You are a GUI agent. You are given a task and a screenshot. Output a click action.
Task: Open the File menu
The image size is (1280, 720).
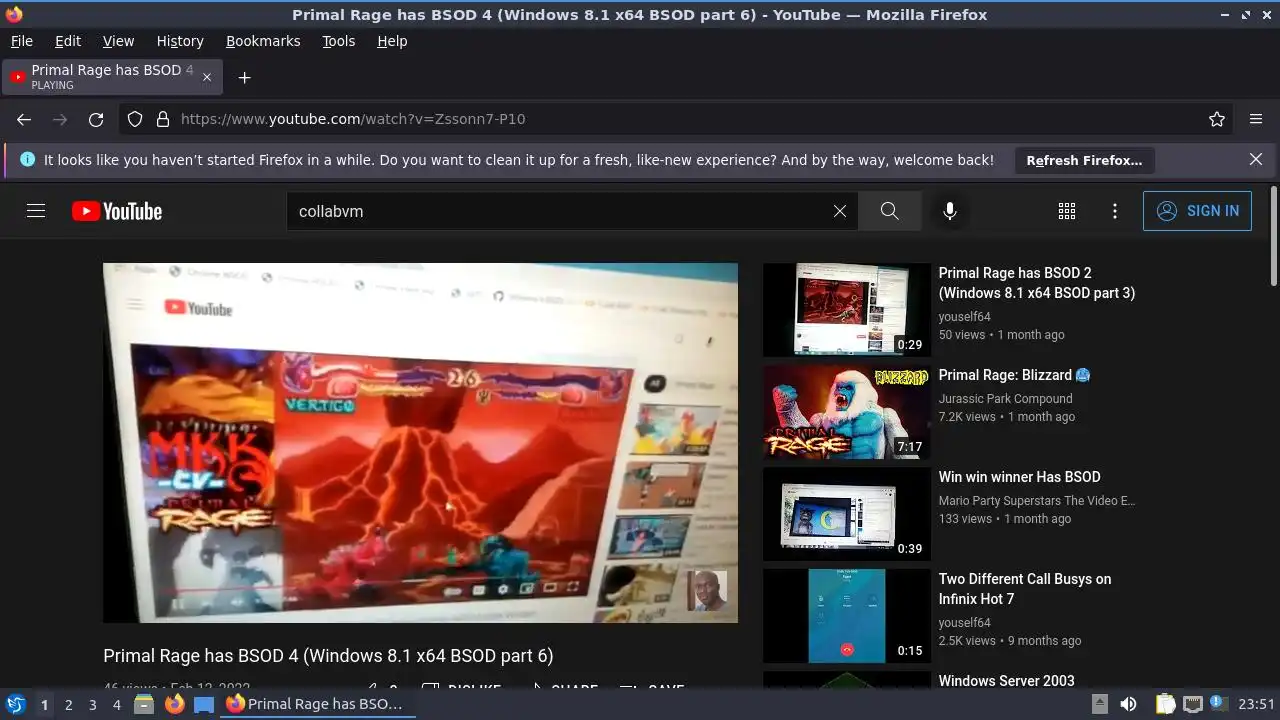(x=21, y=41)
